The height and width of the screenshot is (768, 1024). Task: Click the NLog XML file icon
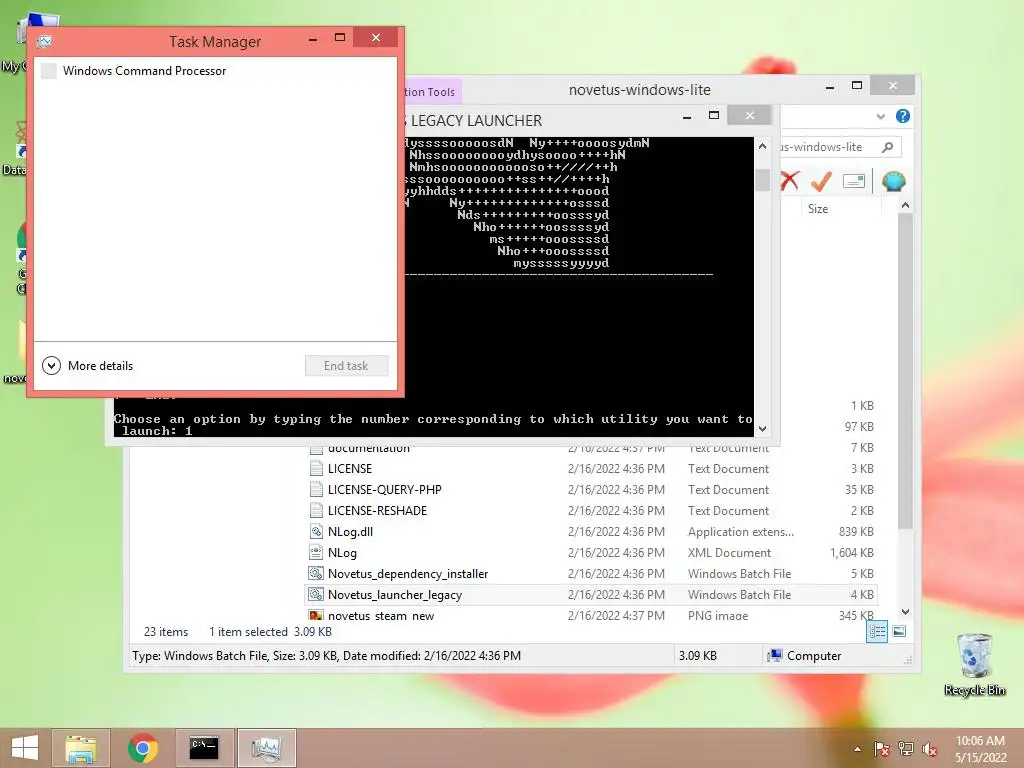(316, 552)
